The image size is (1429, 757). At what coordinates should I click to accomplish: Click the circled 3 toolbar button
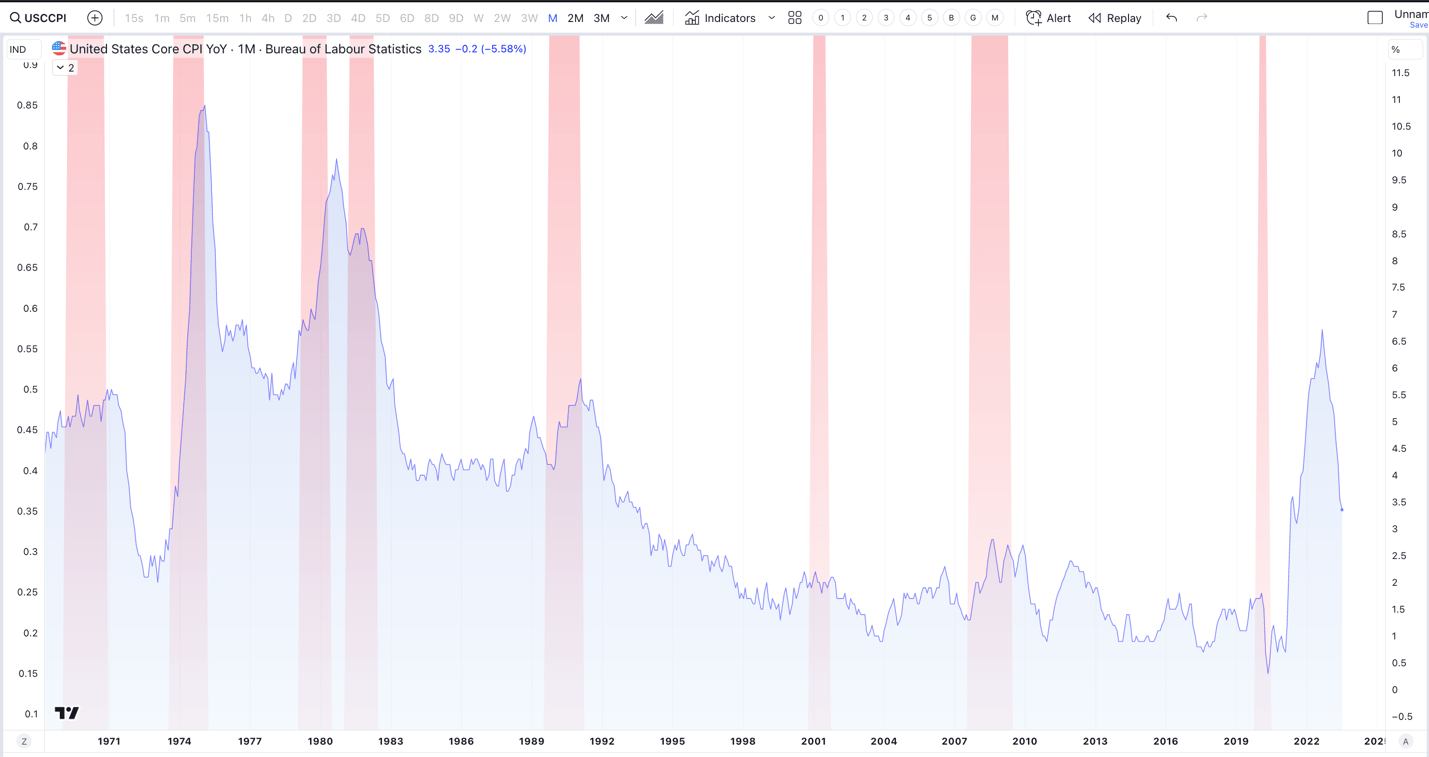(x=886, y=18)
